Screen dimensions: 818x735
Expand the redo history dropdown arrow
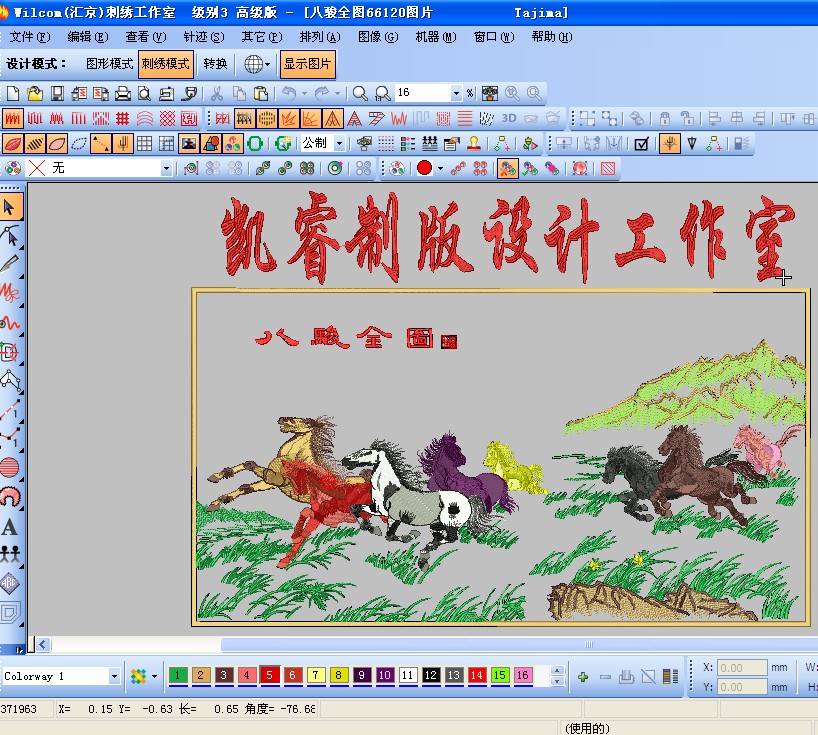337,94
